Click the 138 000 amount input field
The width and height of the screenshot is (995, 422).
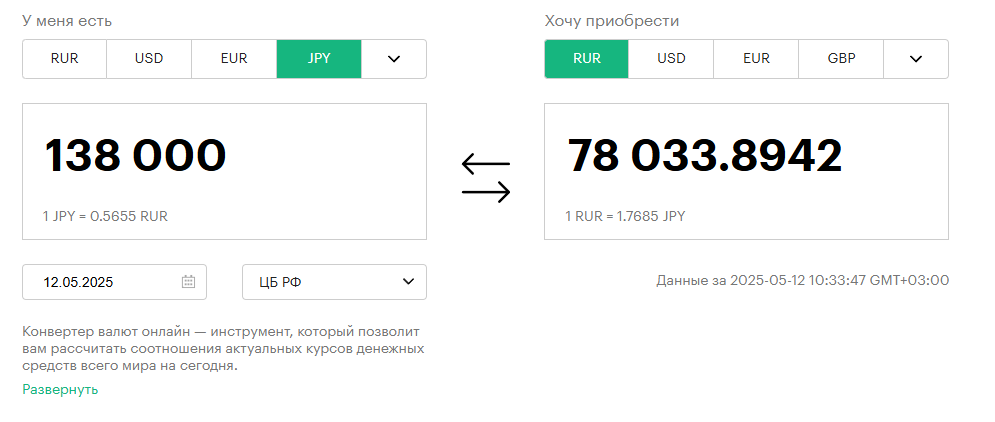(x=225, y=171)
